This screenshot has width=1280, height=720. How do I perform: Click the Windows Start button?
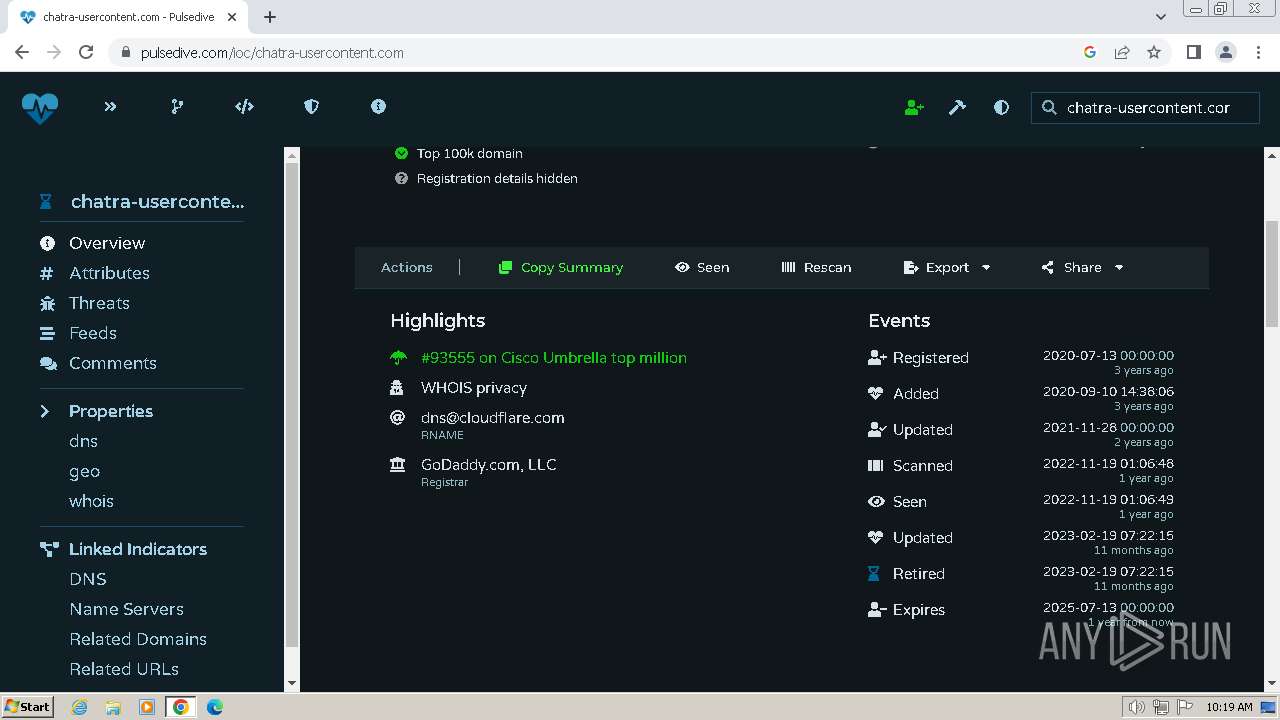[28, 706]
